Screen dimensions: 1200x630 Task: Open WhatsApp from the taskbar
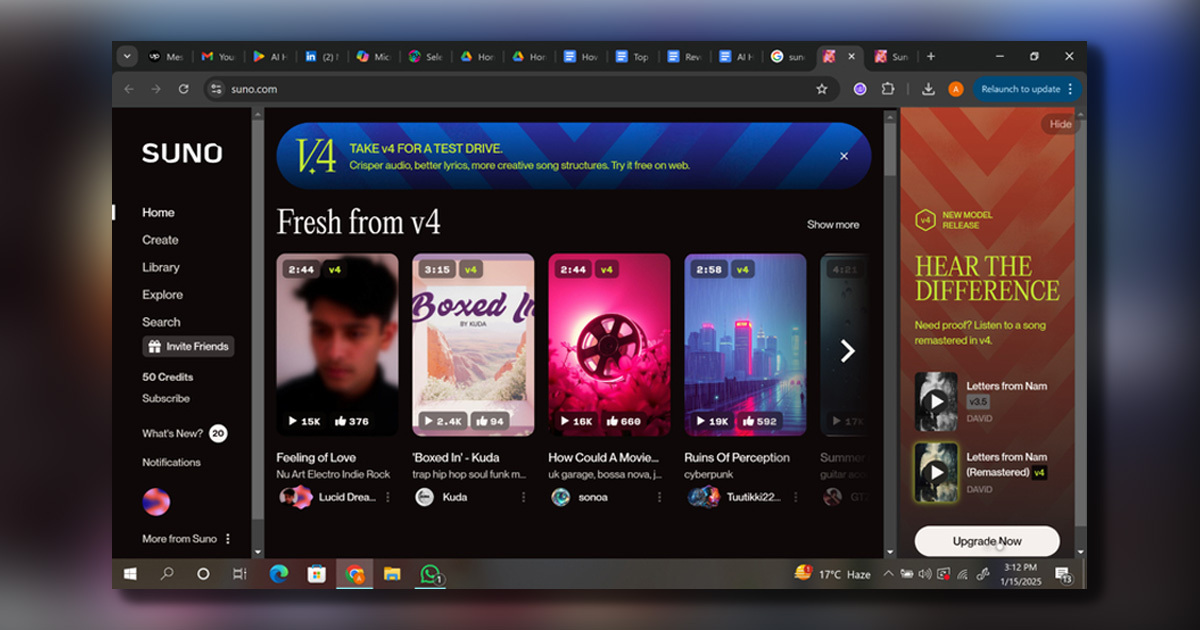coord(430,574)
